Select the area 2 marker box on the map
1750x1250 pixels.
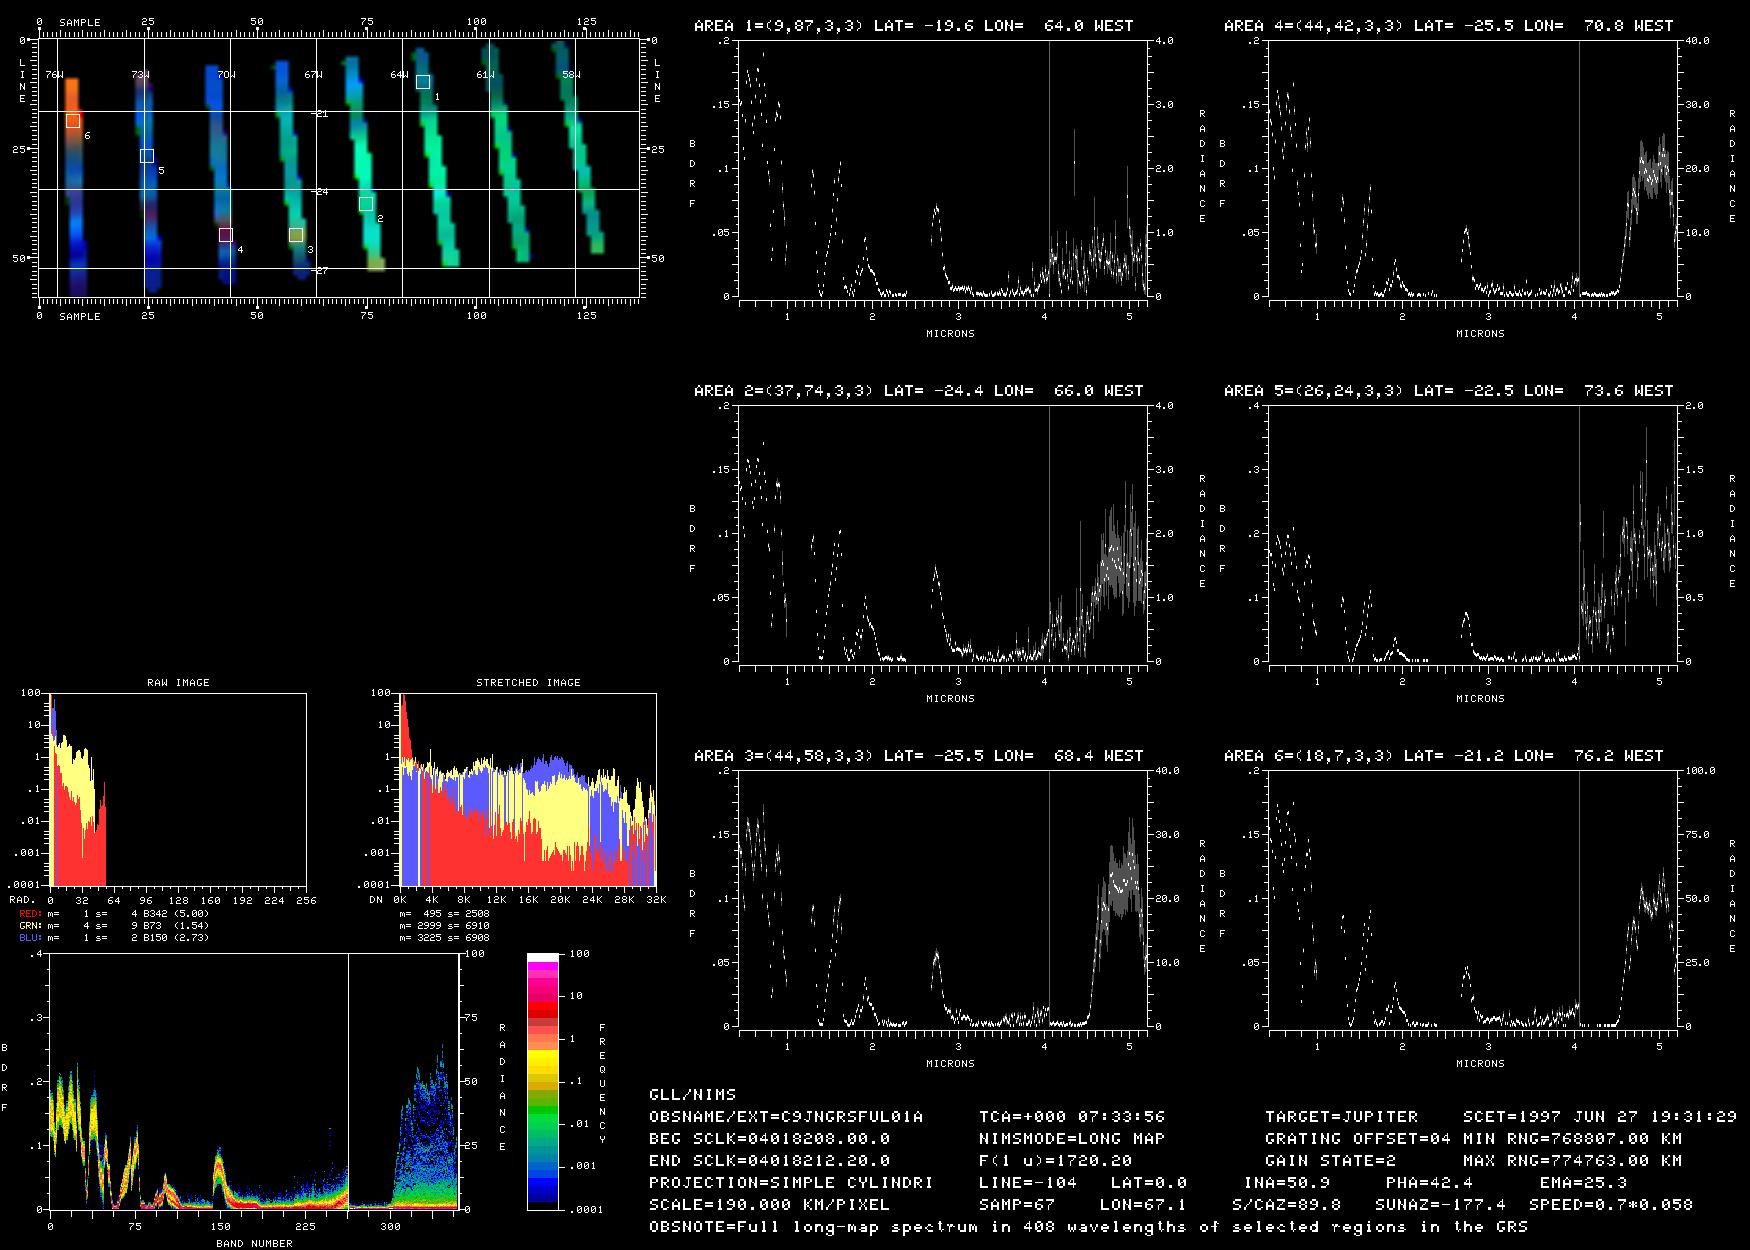pyautogui.click(x=366, y=204)
